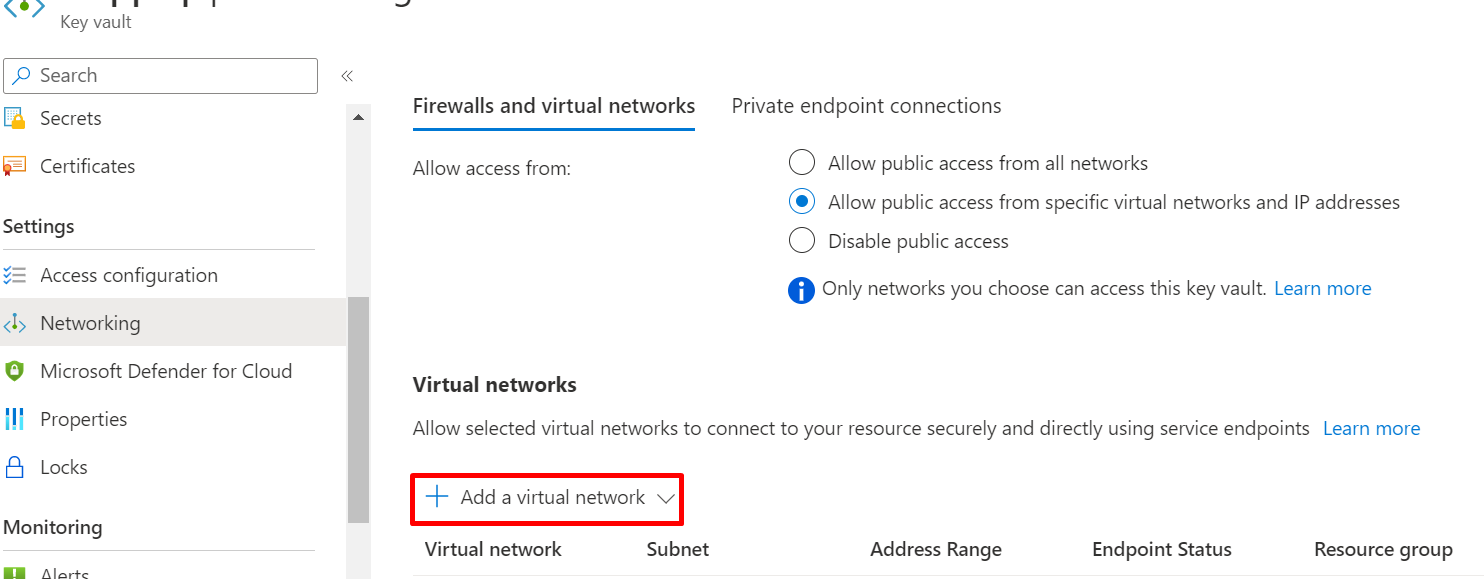Open the service endpoints Learn more link
This screenshot has height=579, width=1484.
(x=1371, y=428)
